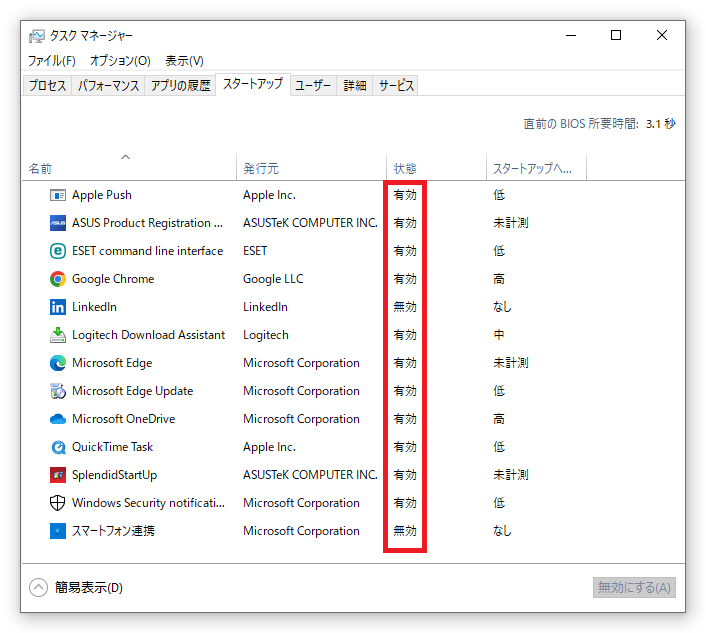Click the ESET publisher cell
This screenshot has width=706, height=633.
pos(255,251)
